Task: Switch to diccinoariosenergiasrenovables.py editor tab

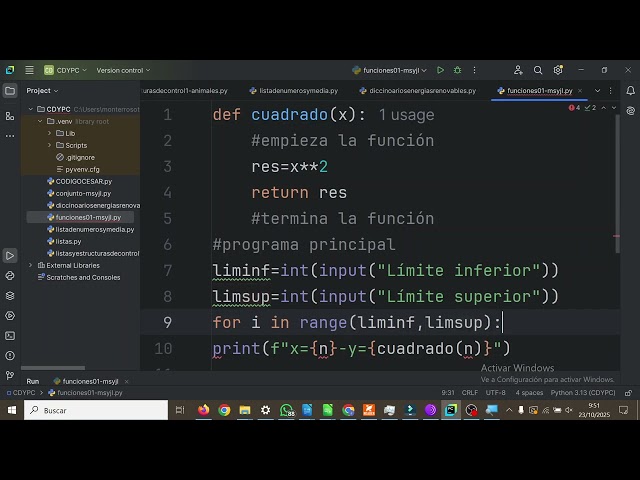Action: [418, 91]
